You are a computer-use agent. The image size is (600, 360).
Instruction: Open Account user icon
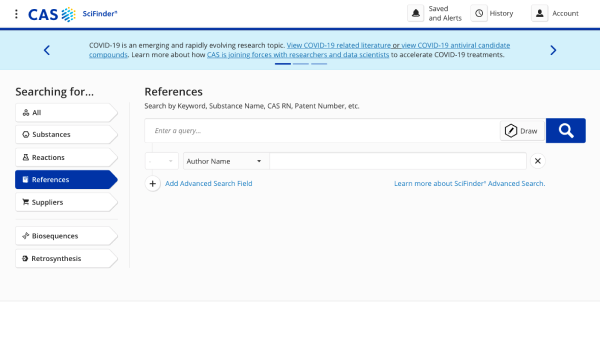pos(540,13)
